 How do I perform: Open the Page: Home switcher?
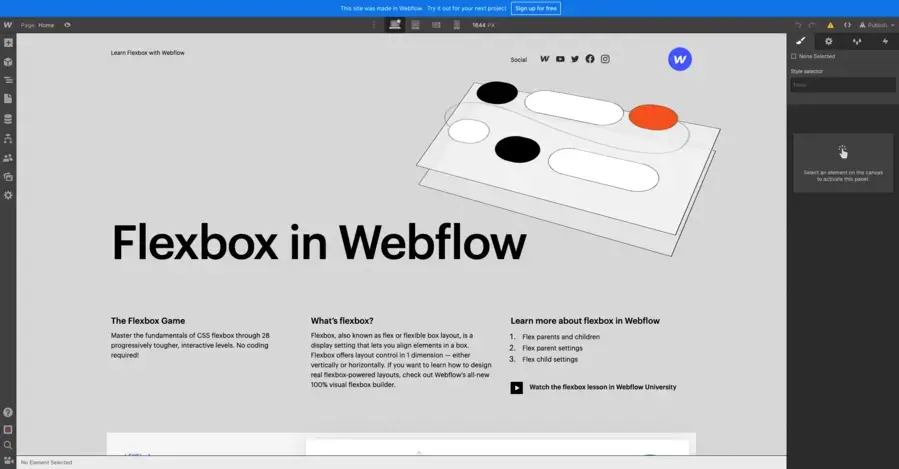click(37, 25)
